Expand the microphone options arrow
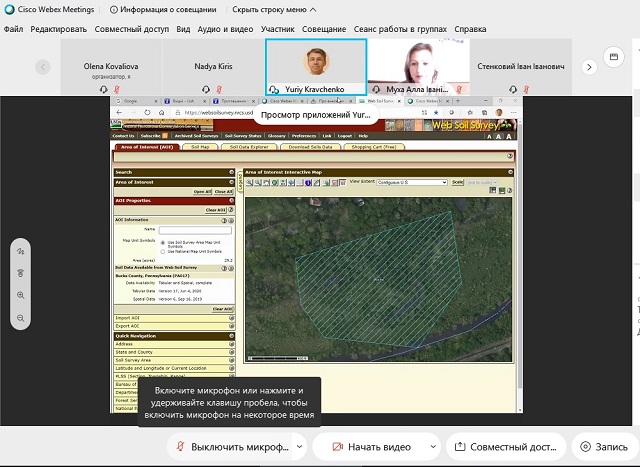 (x=298, y=446)
